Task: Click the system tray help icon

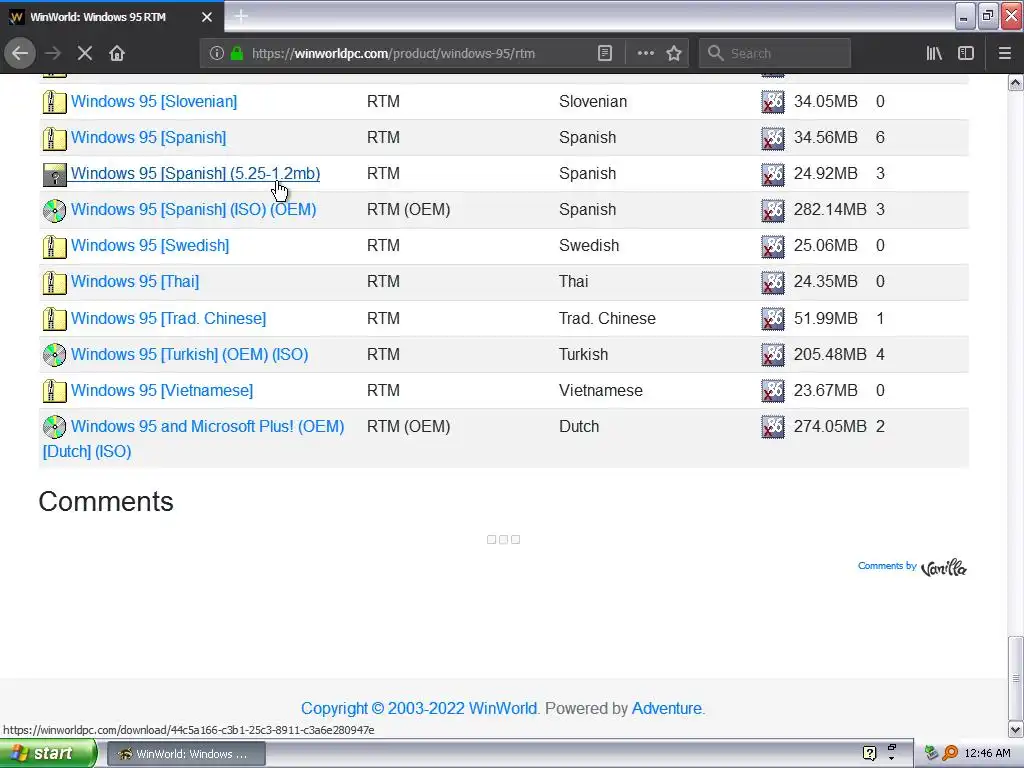Action: pyautogui.click(x=869, y=754)
